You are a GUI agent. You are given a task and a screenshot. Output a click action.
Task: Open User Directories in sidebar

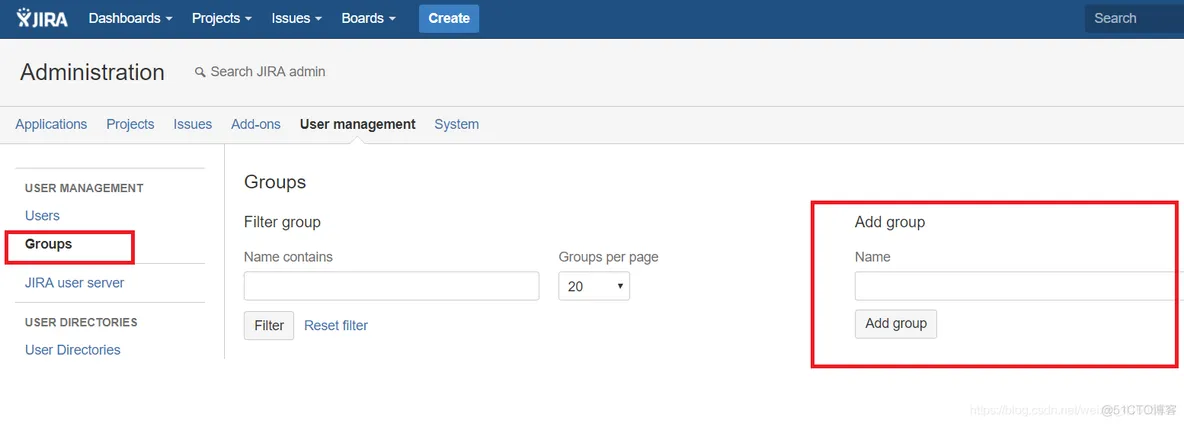coord(72,350)
